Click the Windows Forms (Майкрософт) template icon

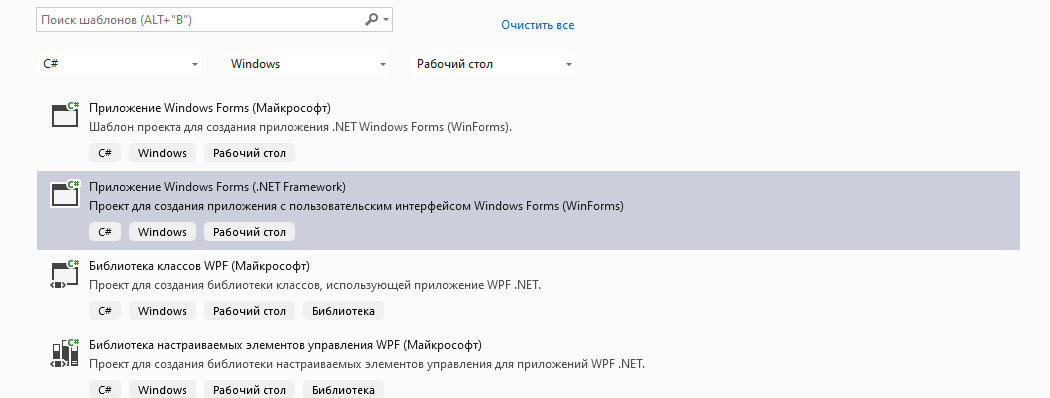pos(66,115)
